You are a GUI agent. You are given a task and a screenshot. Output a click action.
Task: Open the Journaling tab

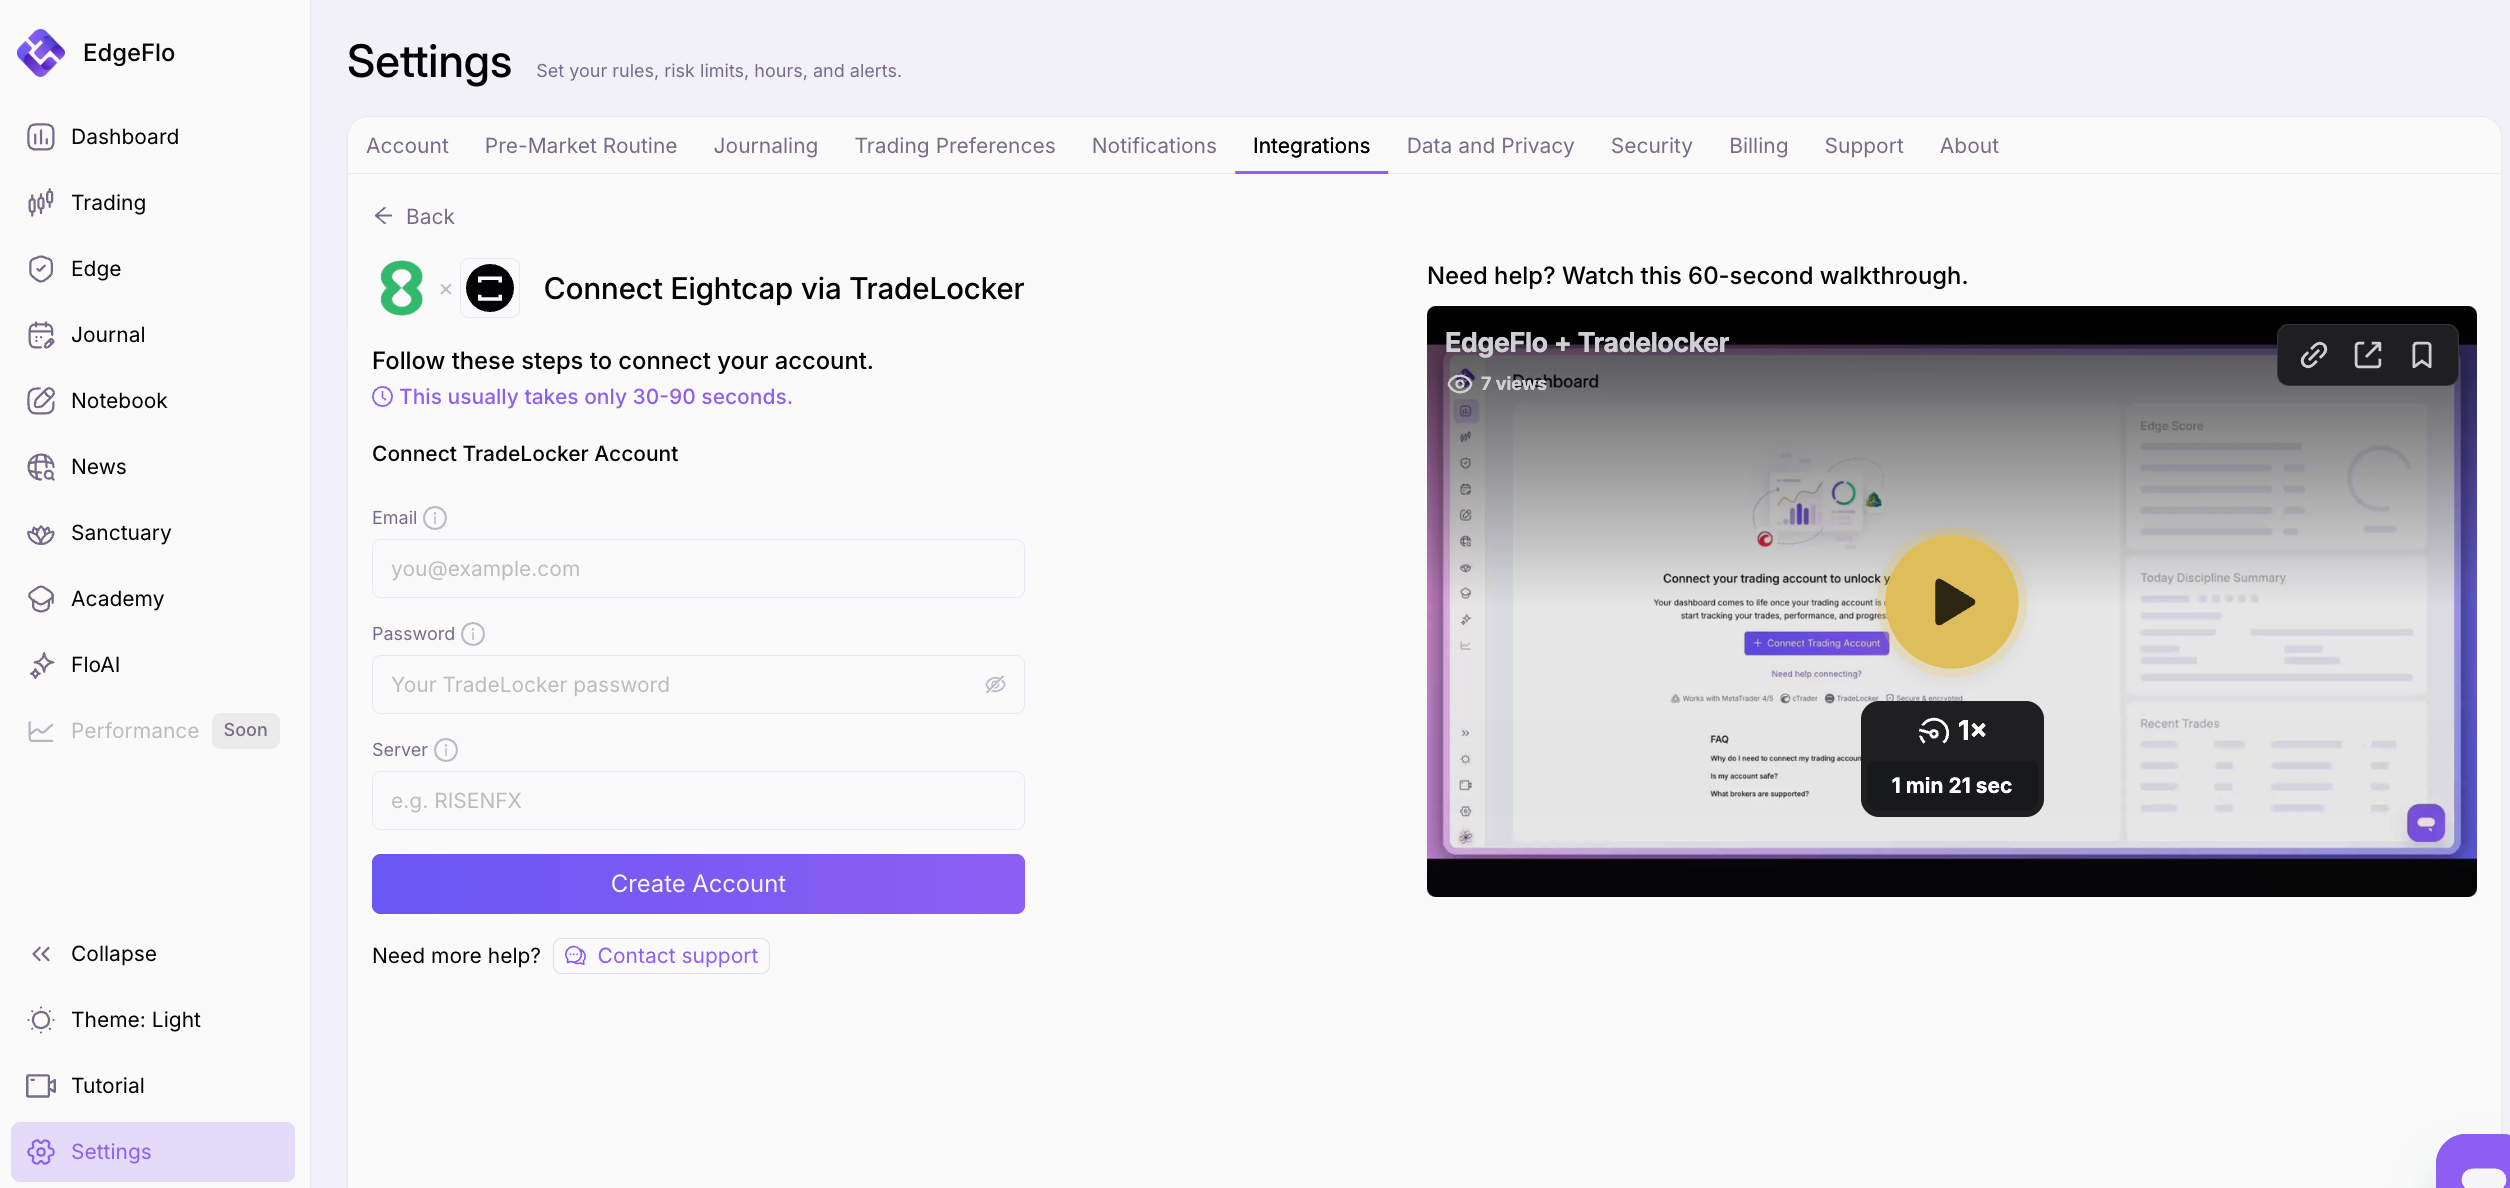[766, 146]
